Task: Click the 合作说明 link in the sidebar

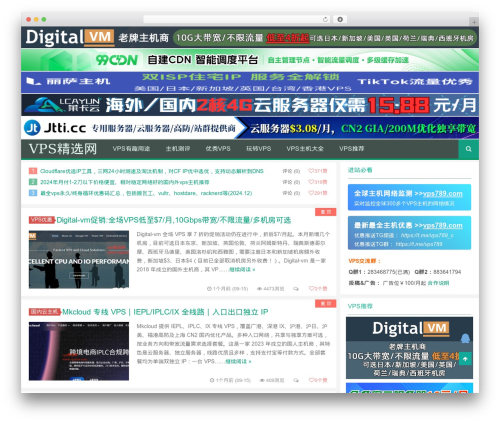Action: tap(438, 283)
